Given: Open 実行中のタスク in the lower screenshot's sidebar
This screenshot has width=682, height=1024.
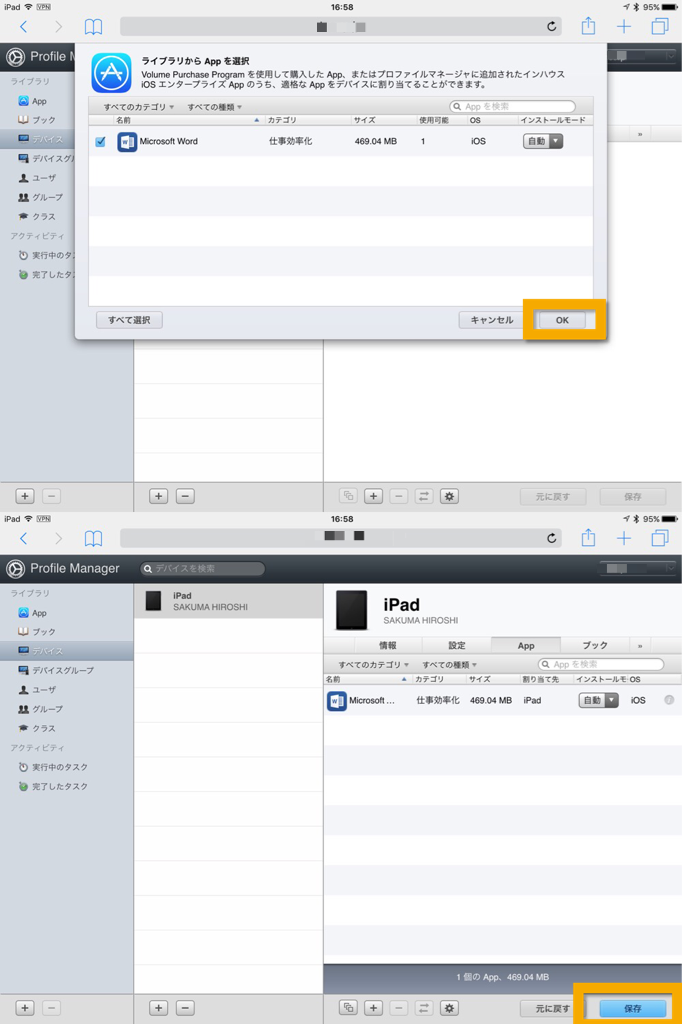Looking at the screenshot, I should (x=67, y=767).
